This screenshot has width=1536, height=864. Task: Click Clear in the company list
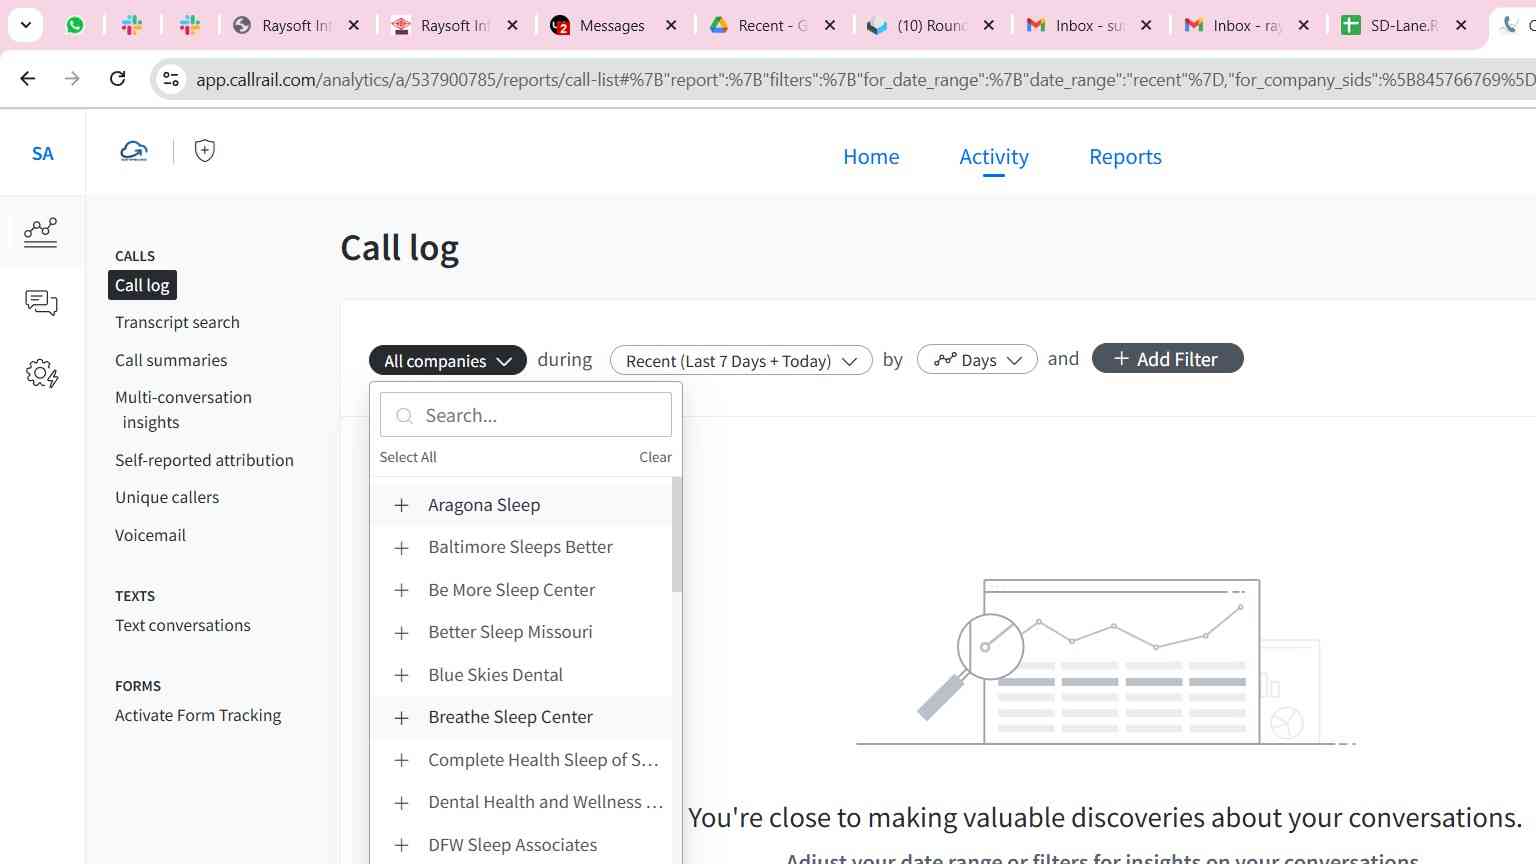[655, 457]
